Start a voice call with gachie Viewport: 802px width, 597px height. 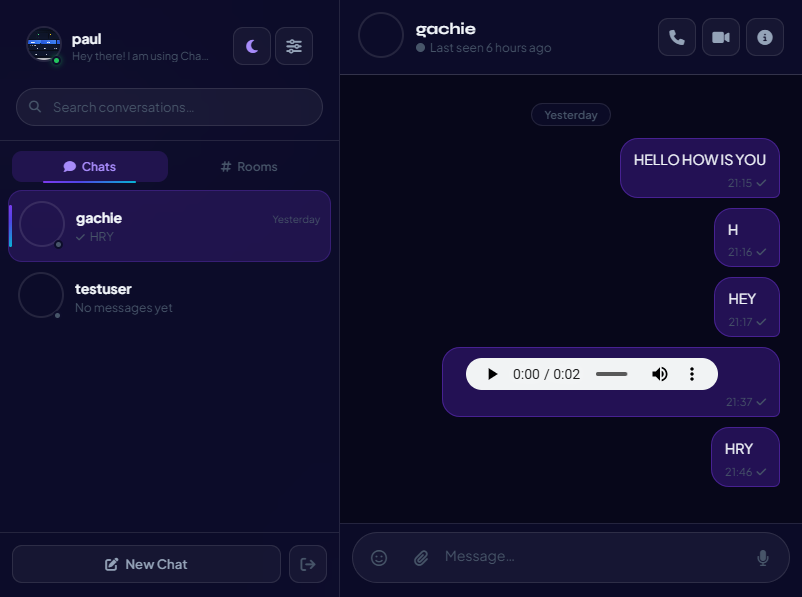[676, 37]
